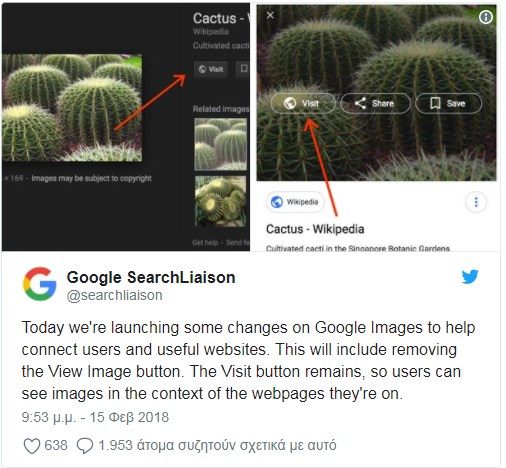Click the Visit button in mobile preview
This screenshot has width=506, height=468.
coord(303,103)
